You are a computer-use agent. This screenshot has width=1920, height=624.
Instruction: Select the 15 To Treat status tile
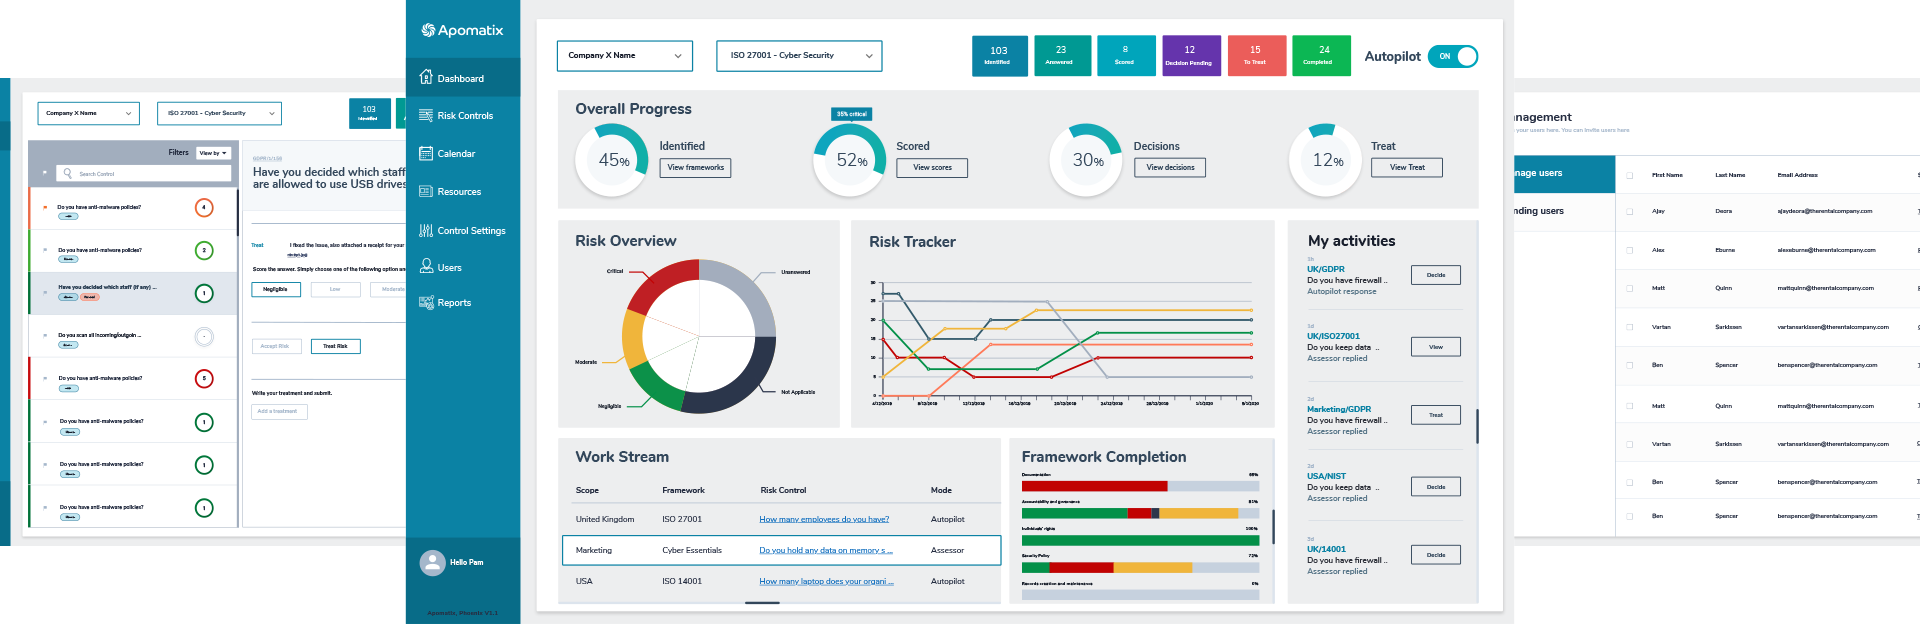[1255, 55]
